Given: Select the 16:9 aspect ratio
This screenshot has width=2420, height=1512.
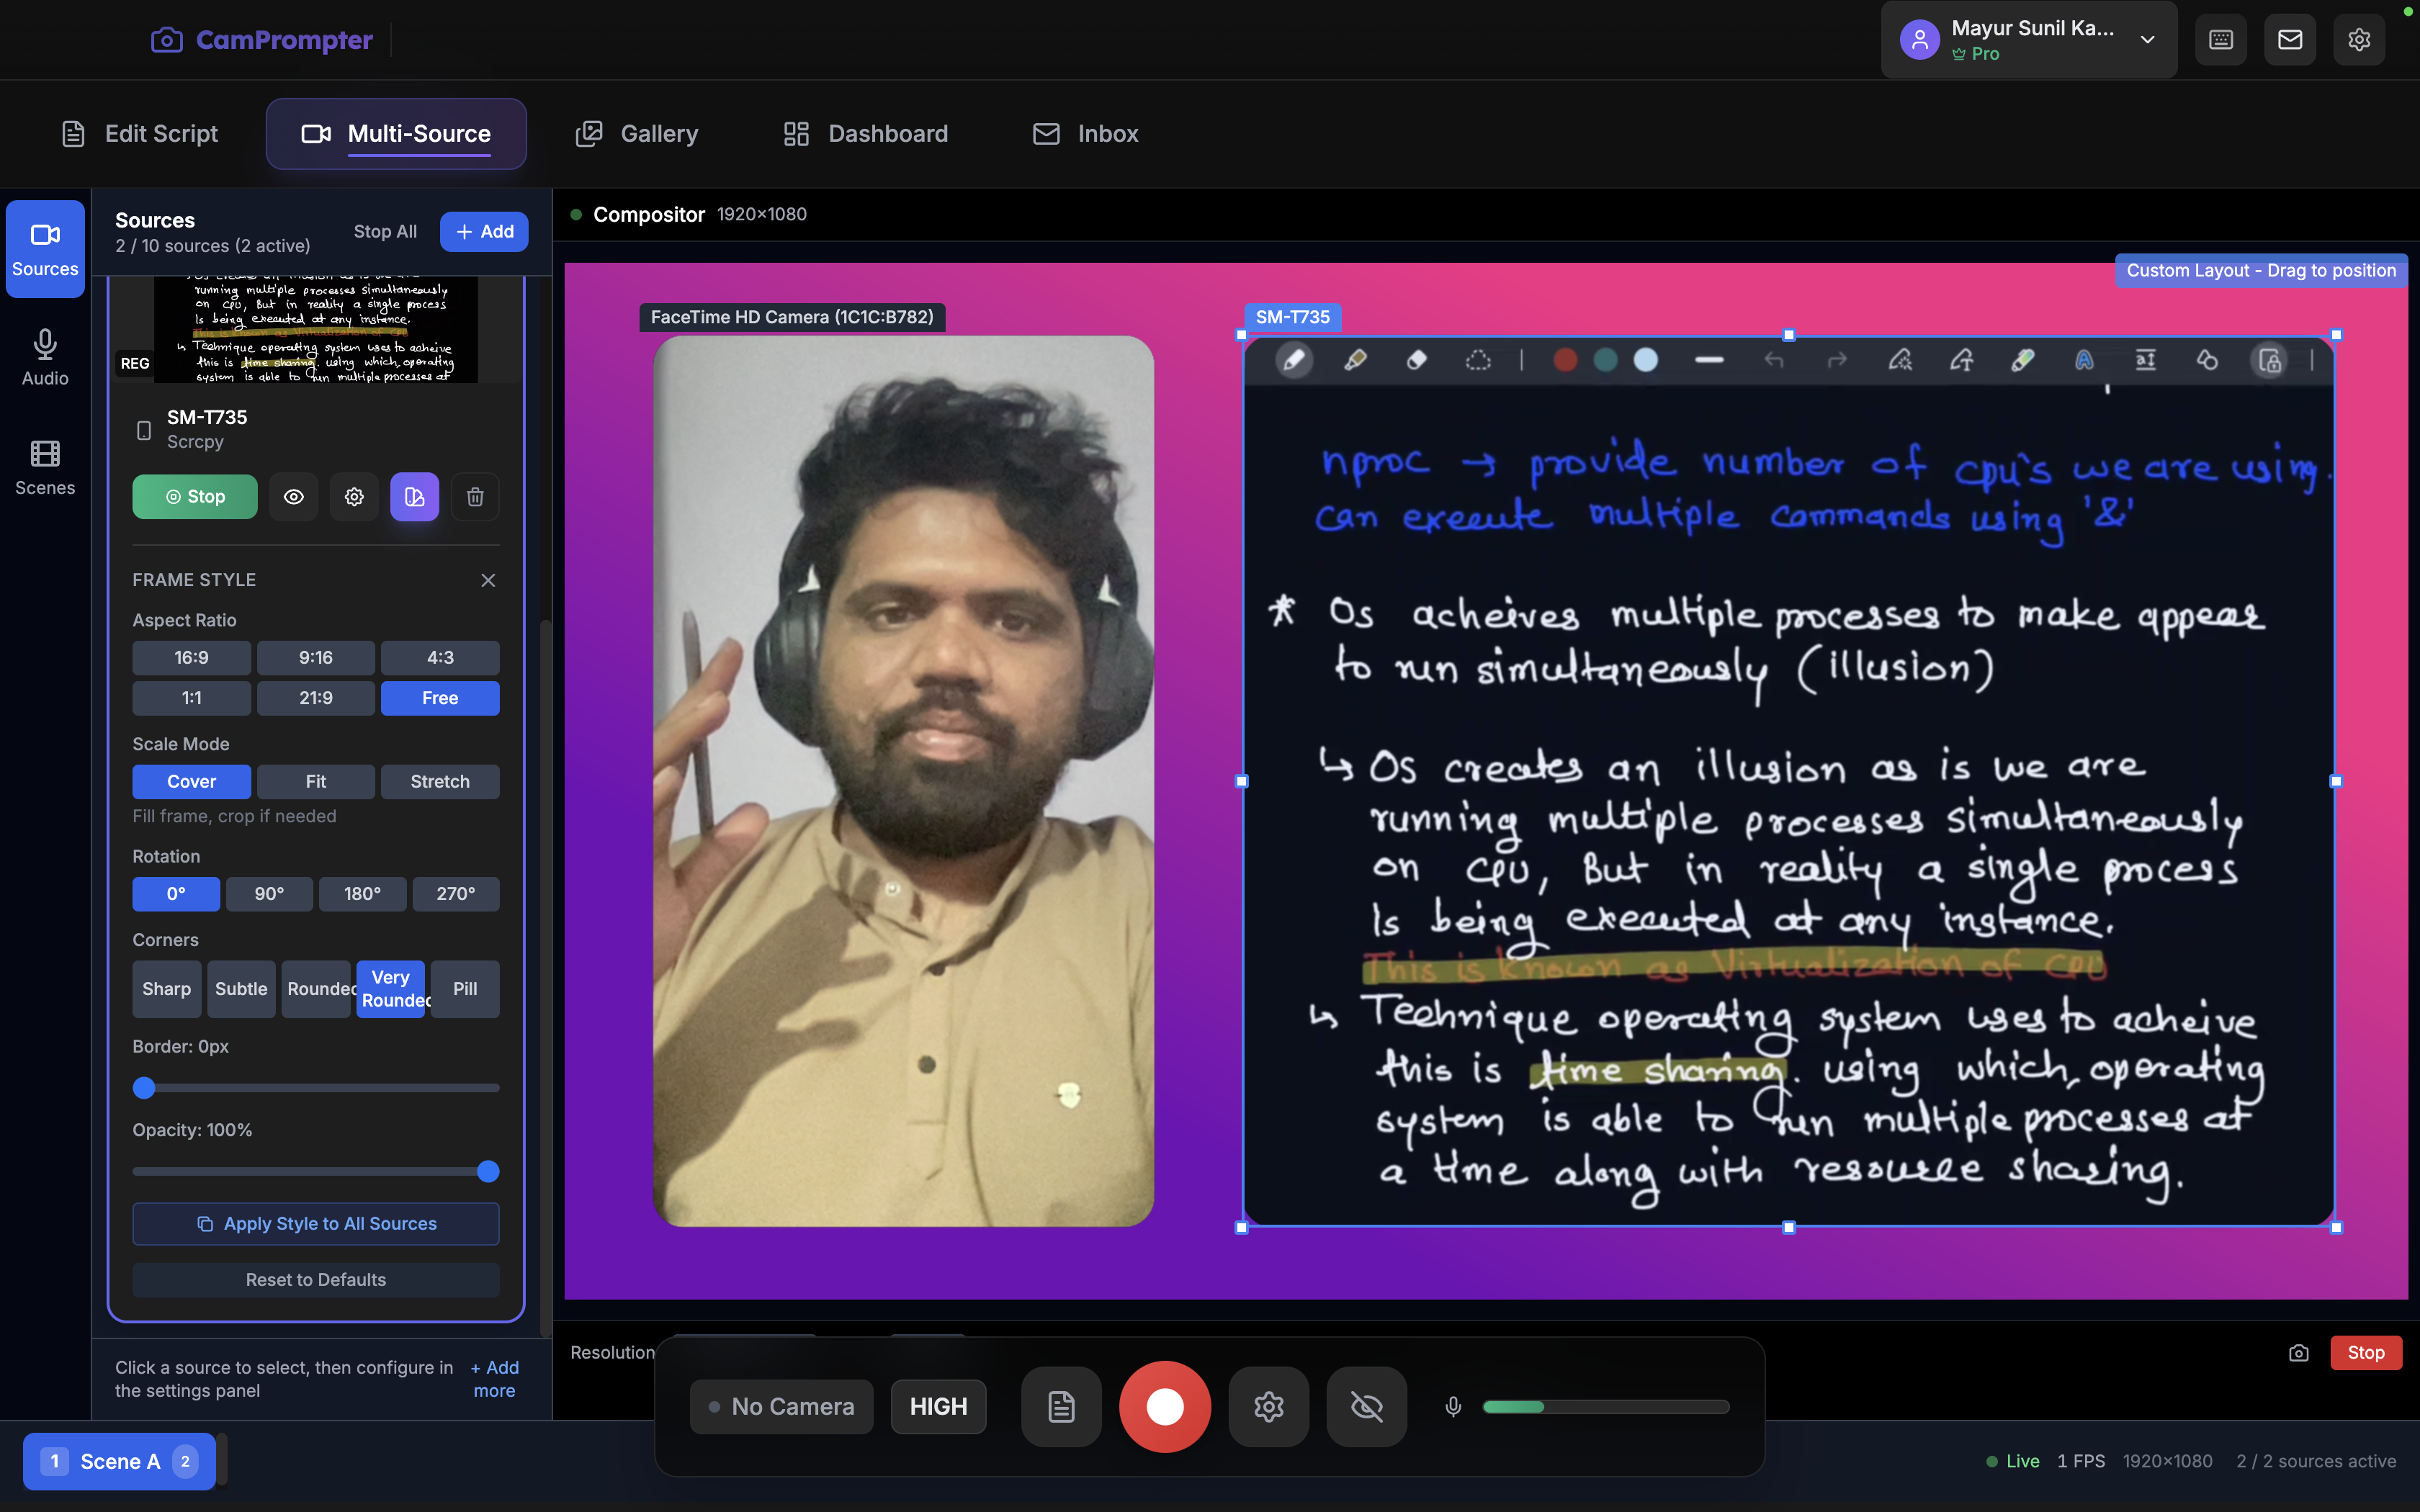Looking at the screenshot, I should [191, 657].
